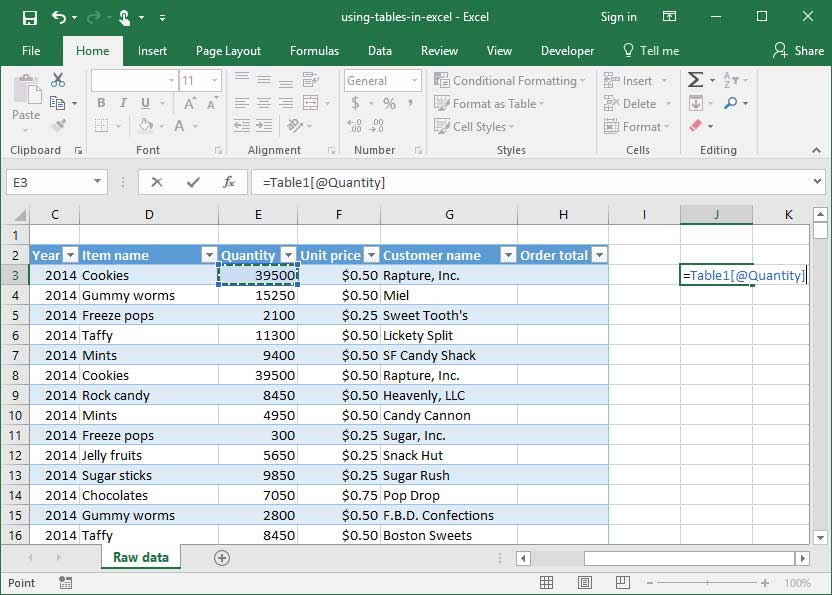This screenshot has height=595, width=832.
Task: Open the font size dropdown
Action: (x=214, y=80)
